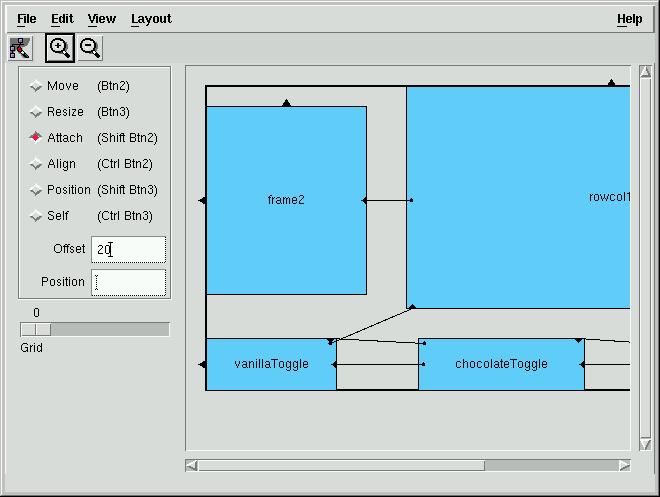Click the left attachment arrow of vanillaToggle
This screenshot has width=660, height=497.
(202, 364)
